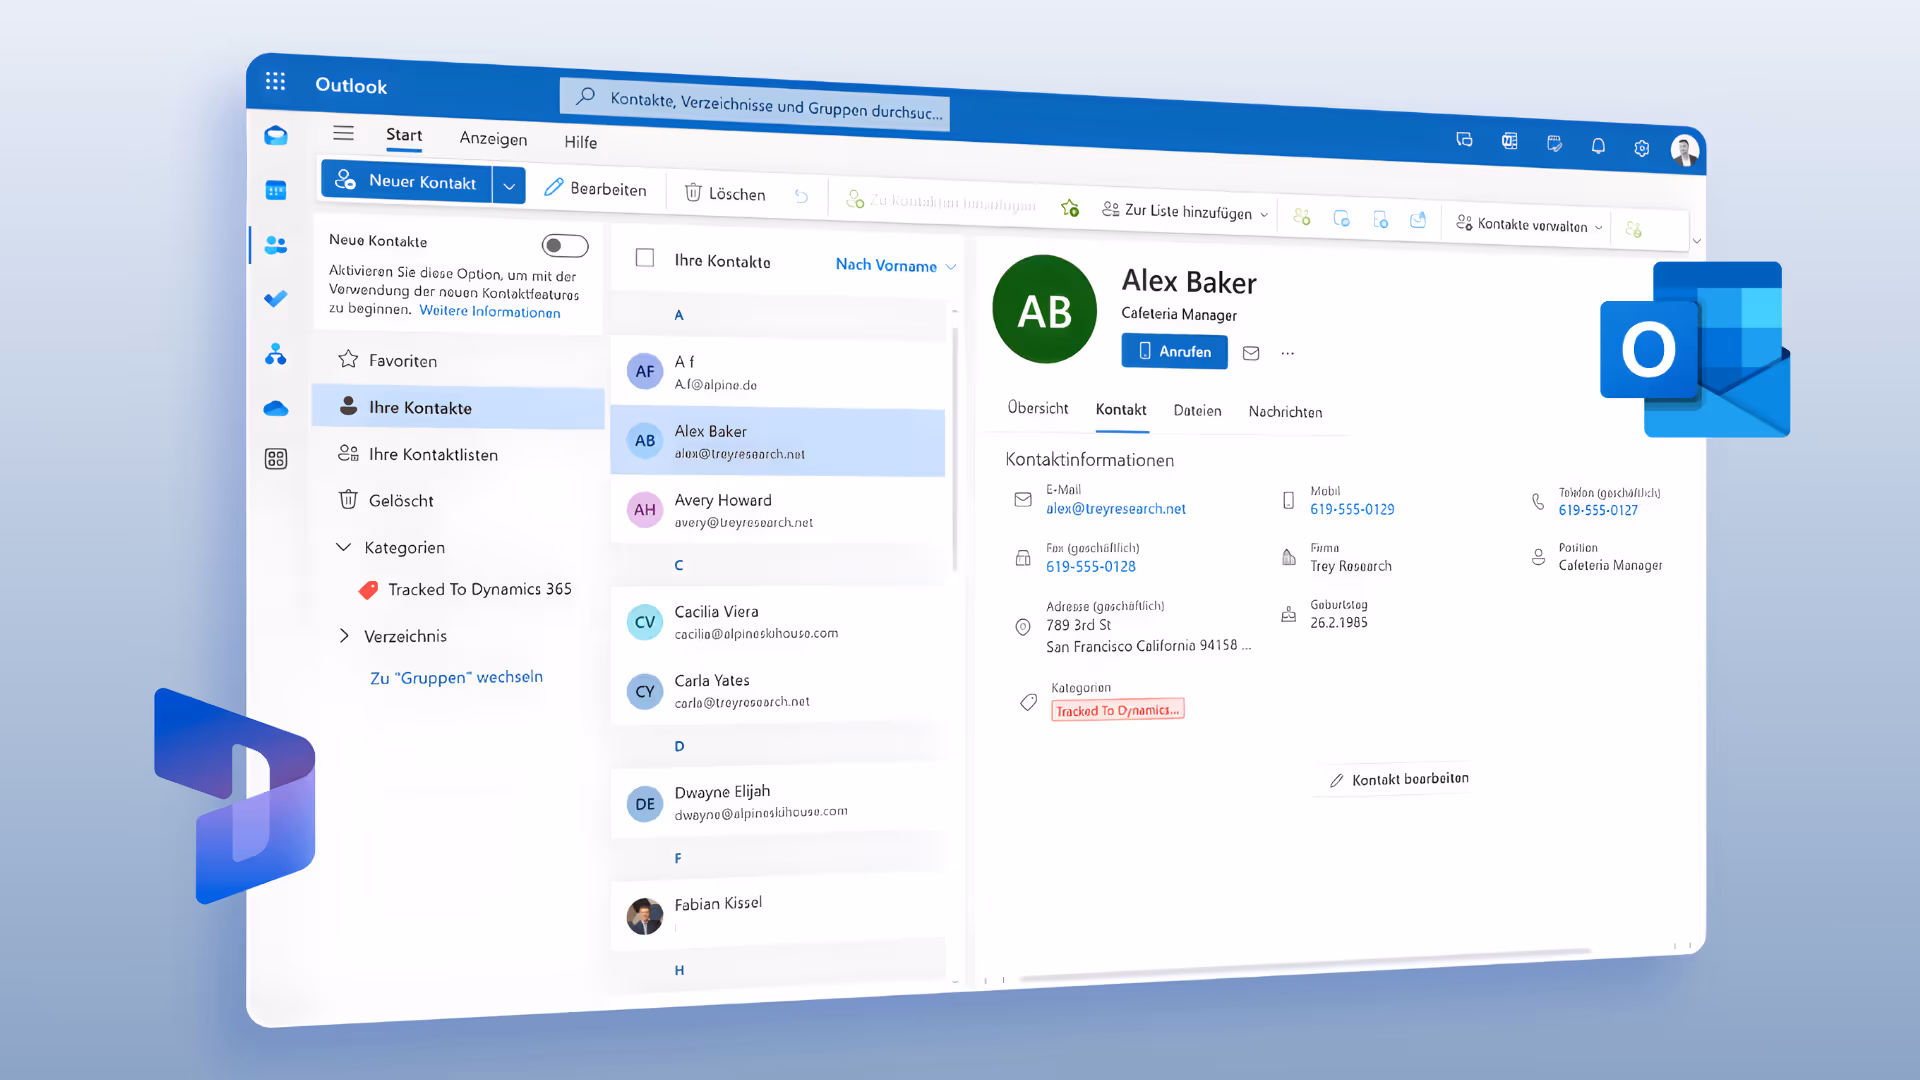Open More apps grid icon
The height and width of the screenshot is (1080, 1920).
pyautogui.click(x=276, y=459)
